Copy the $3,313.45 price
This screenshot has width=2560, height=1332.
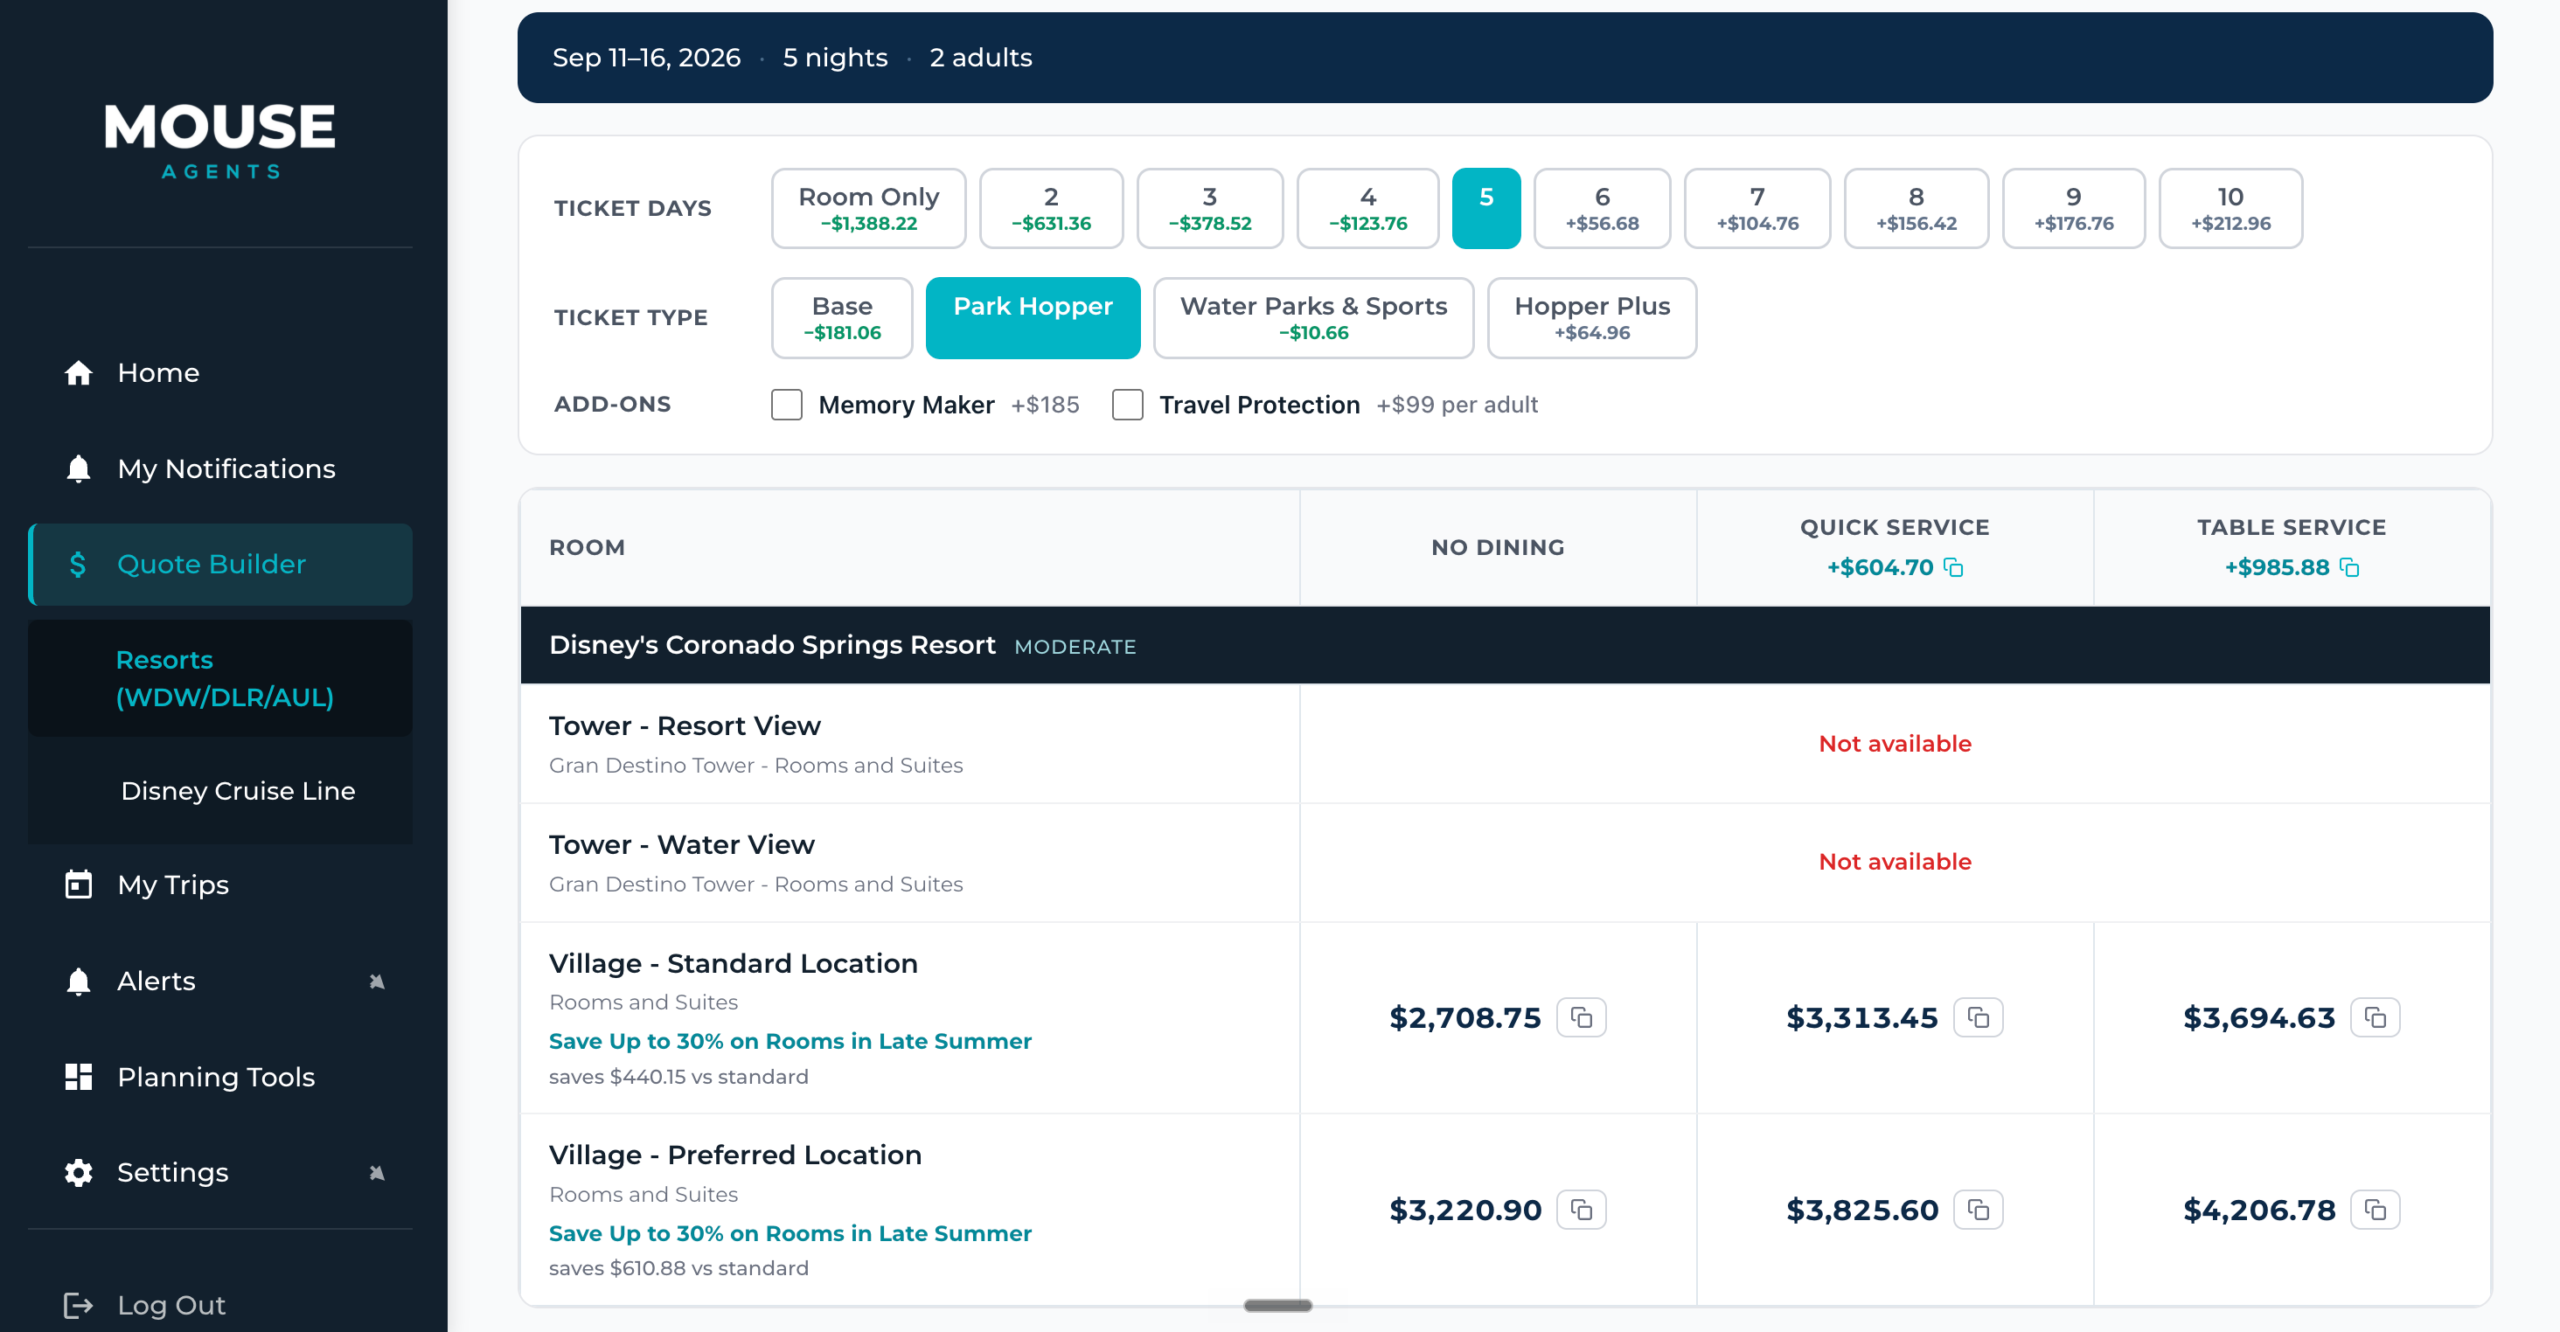[x=1978, y=1018]
